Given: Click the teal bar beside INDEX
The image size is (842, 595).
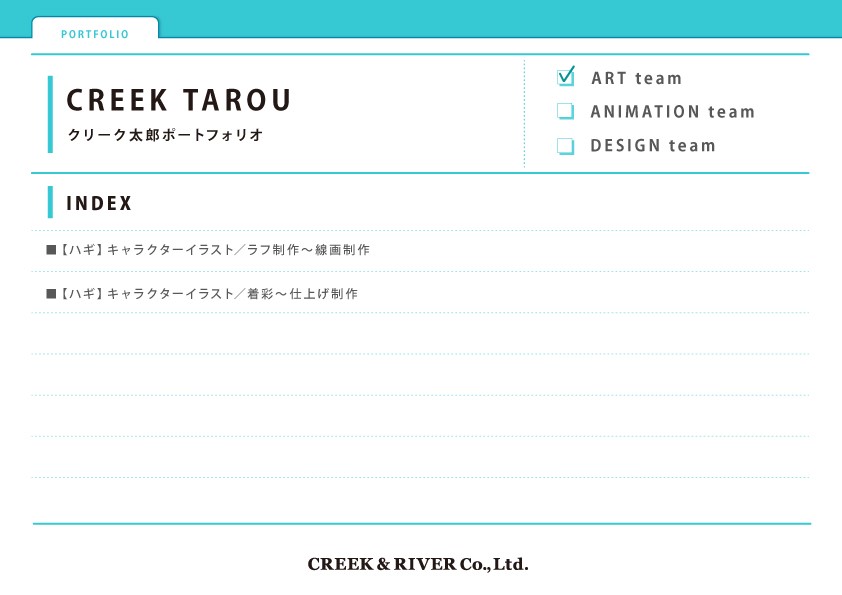Looking at the screenshot, I should [x=50, y=202].
